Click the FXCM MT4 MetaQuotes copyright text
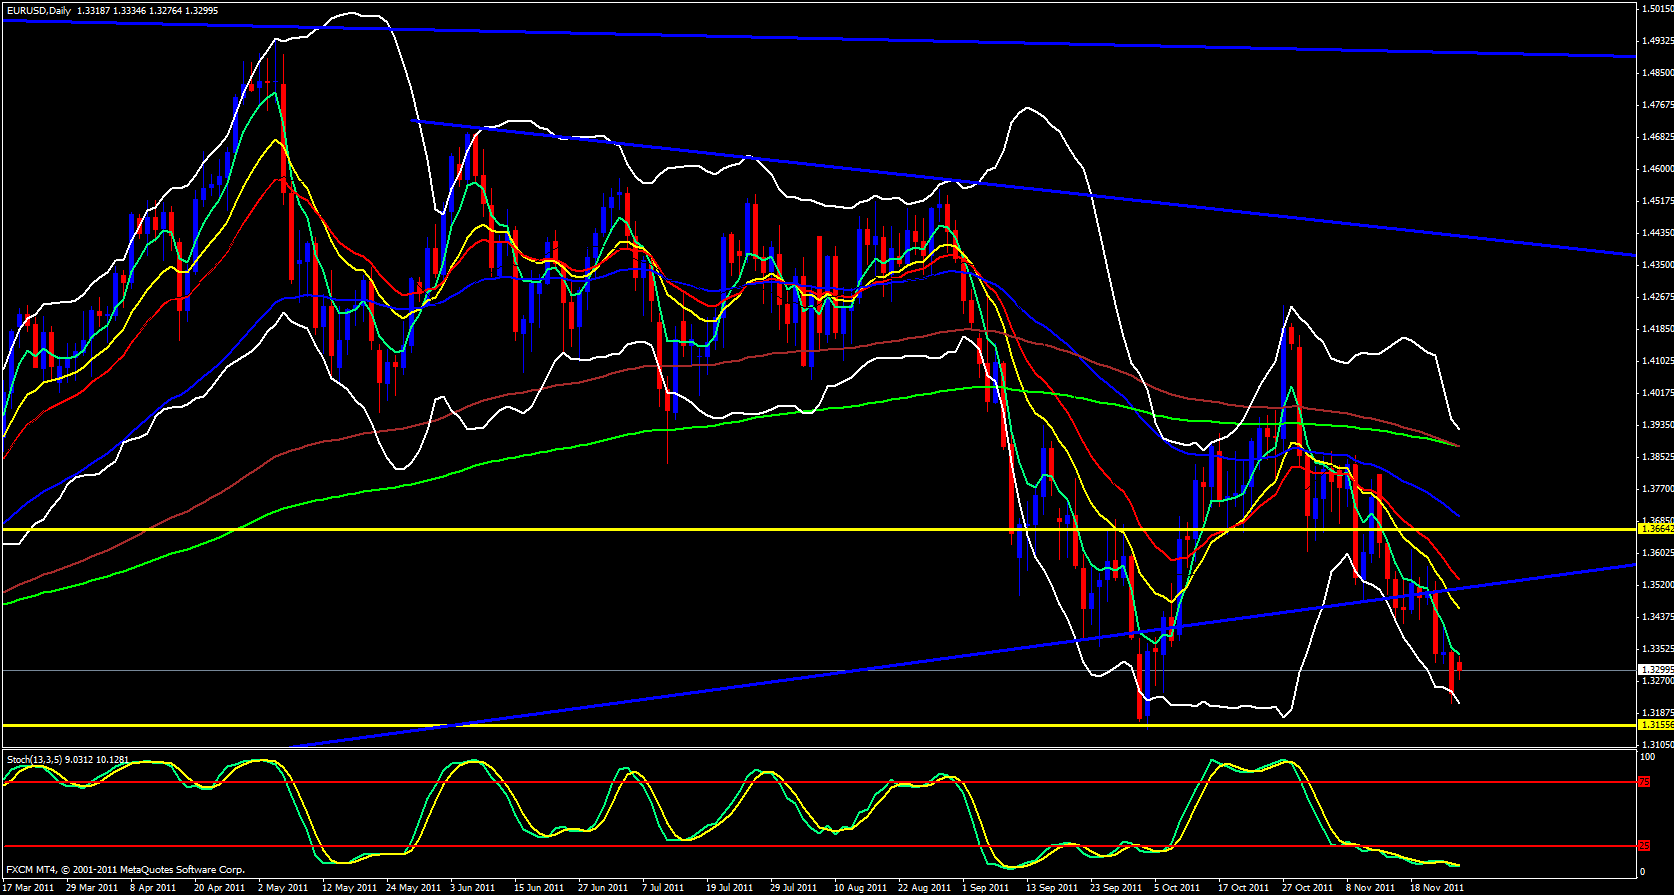Image resolution: width=1674 pixels, height=895 pixels. click(x=125, y=870)
